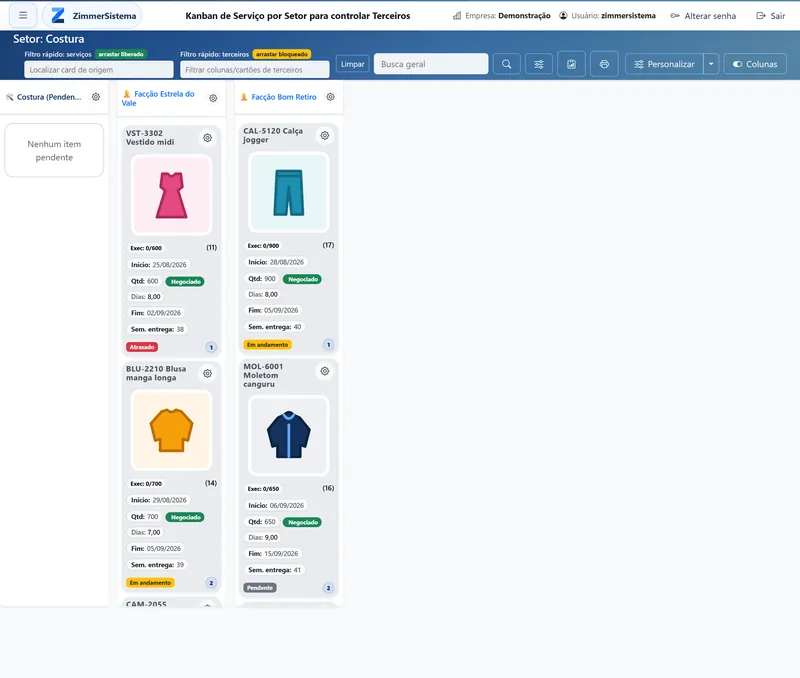The image size is (800, 678).
Task: Click Alterar senha link
Action: tap(703, 16)
